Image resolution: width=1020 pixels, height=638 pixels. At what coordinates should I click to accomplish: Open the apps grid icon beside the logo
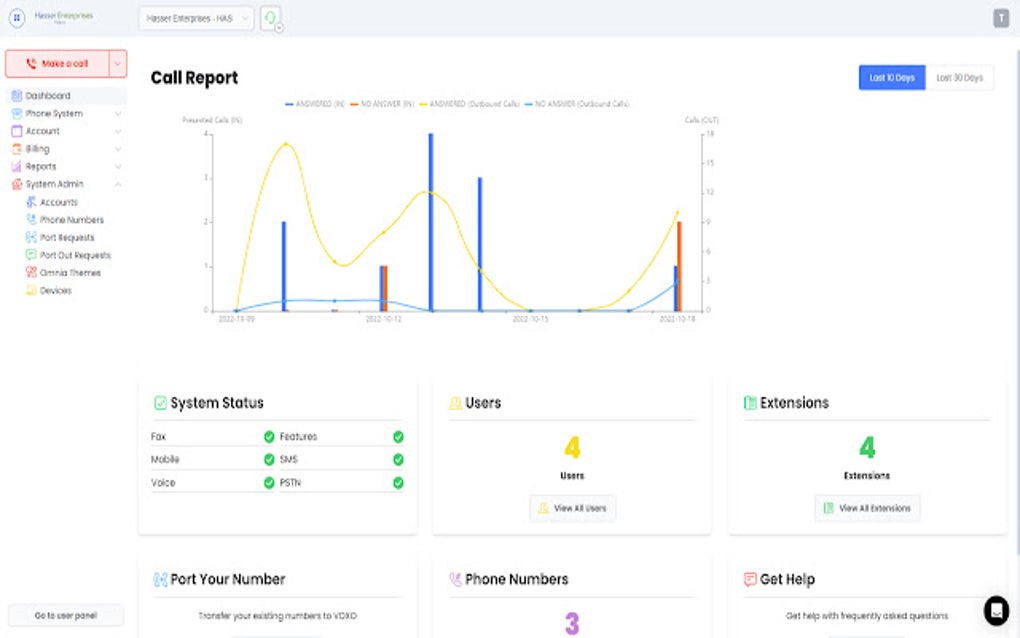[x=17, y=18]
